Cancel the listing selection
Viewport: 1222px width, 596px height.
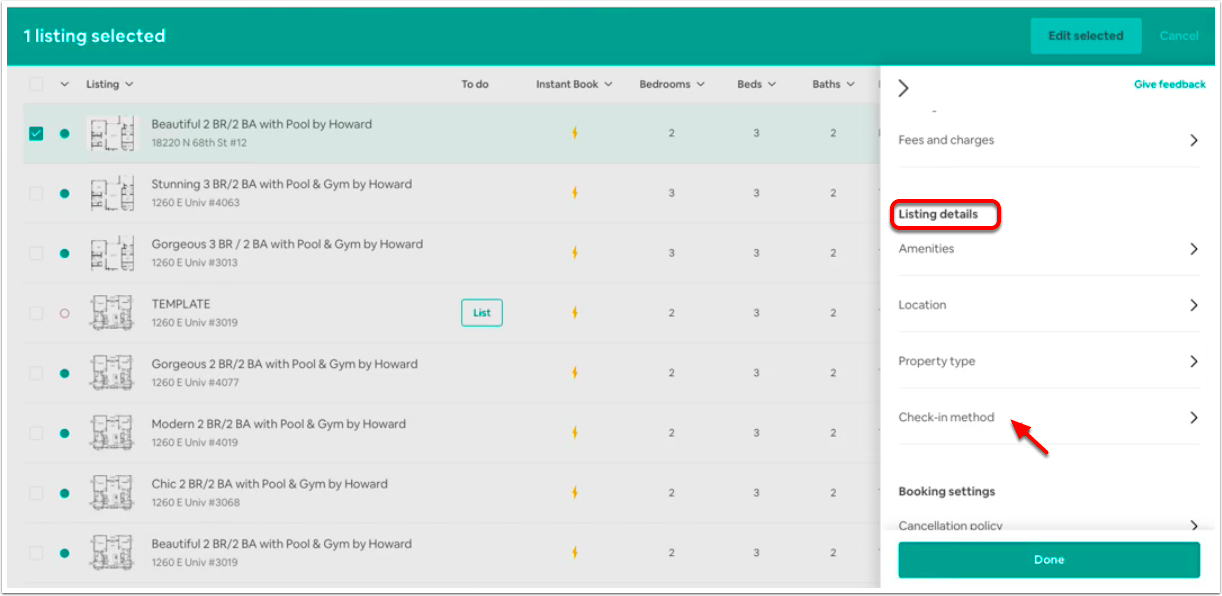tap(1179, 36)
